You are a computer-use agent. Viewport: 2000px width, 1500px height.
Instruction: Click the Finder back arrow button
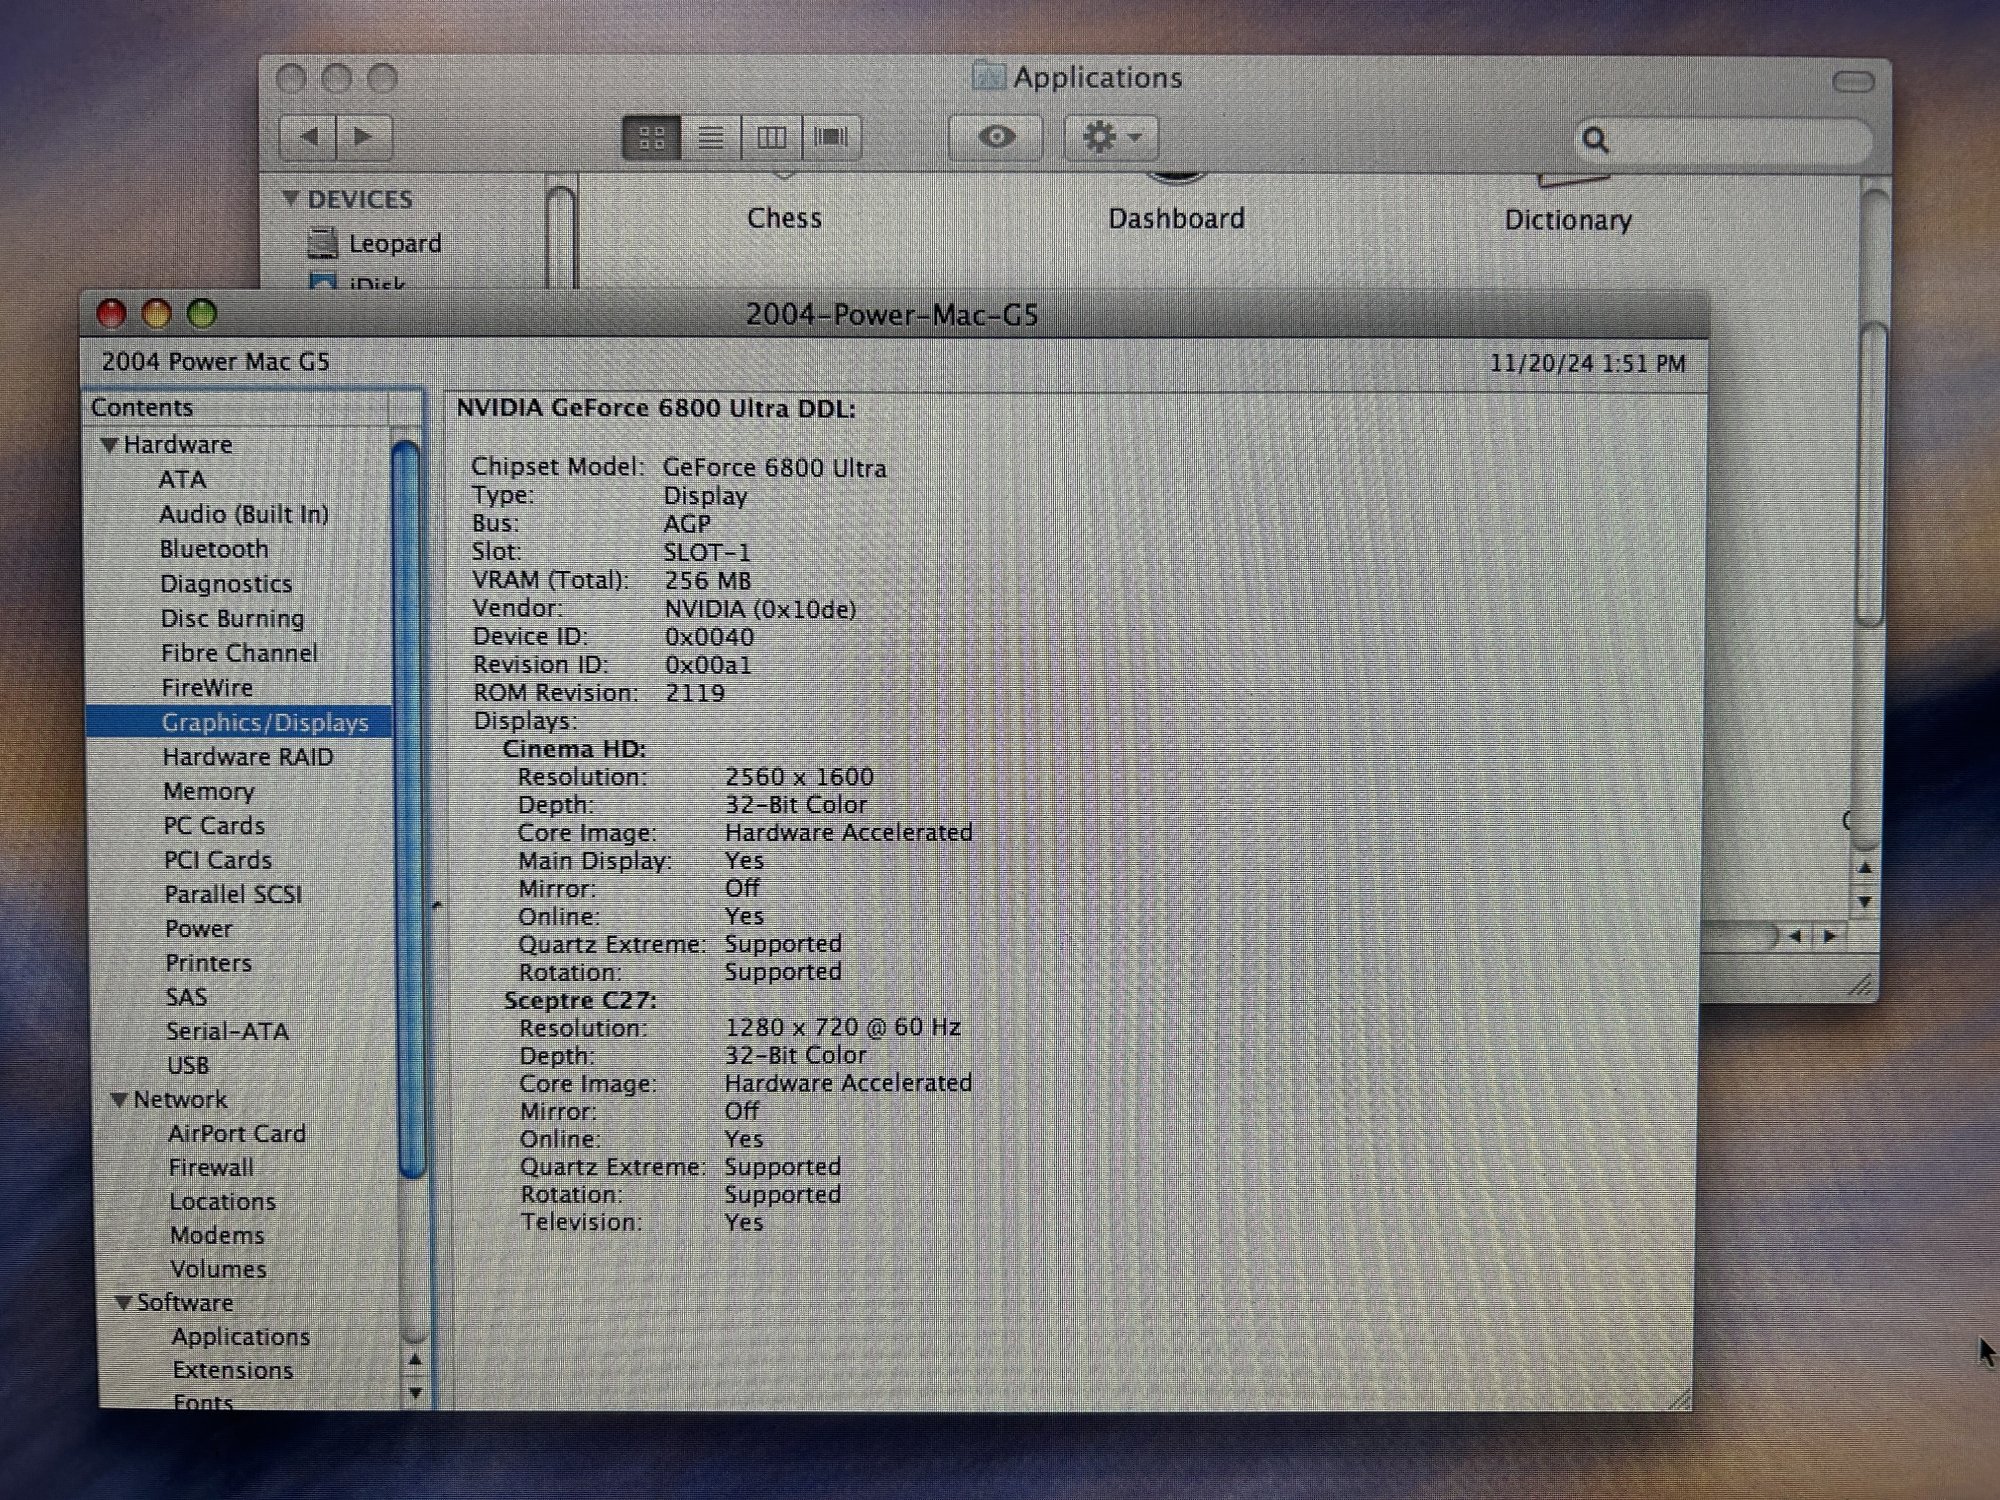coord(308,137)
